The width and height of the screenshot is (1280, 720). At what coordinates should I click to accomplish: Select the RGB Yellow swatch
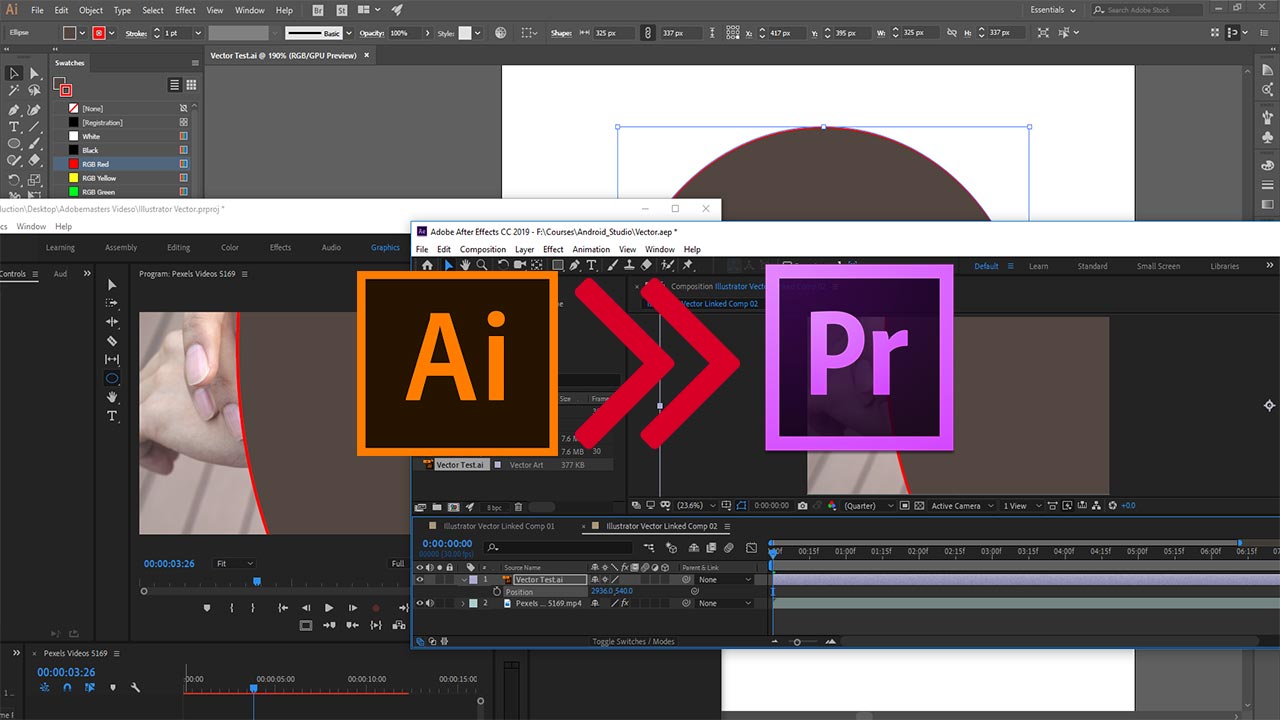pyautogui.click(x=99, y=178)
